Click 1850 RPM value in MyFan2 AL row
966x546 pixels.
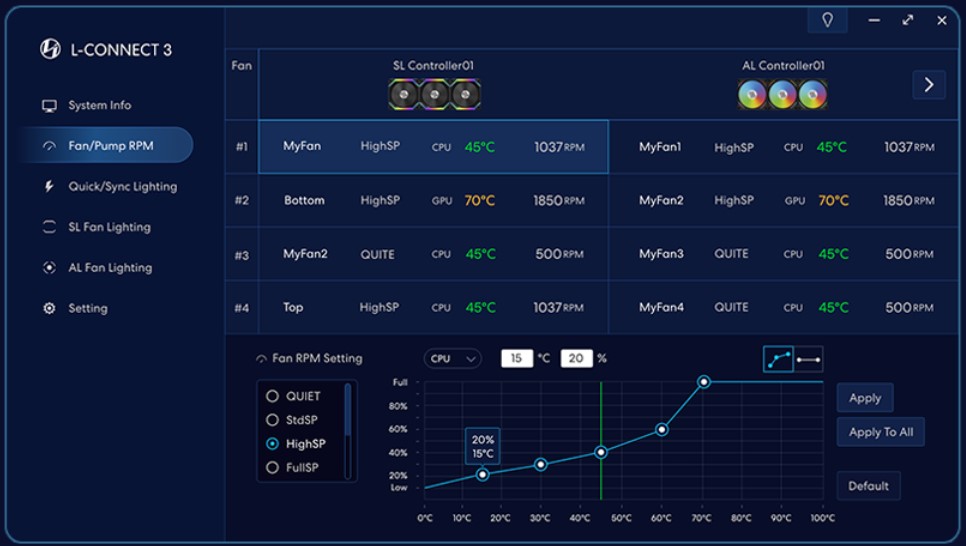click(909, 200)
